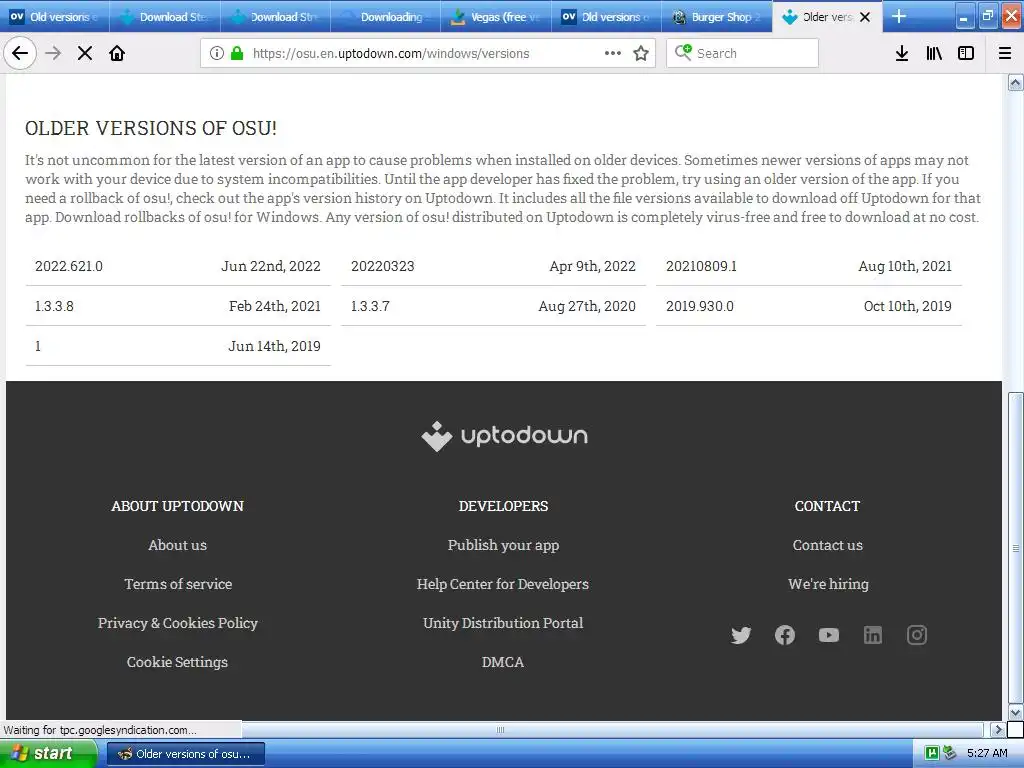1024x768 pixels.
Task: Stop loading the page
Action: tap(85, 54)
